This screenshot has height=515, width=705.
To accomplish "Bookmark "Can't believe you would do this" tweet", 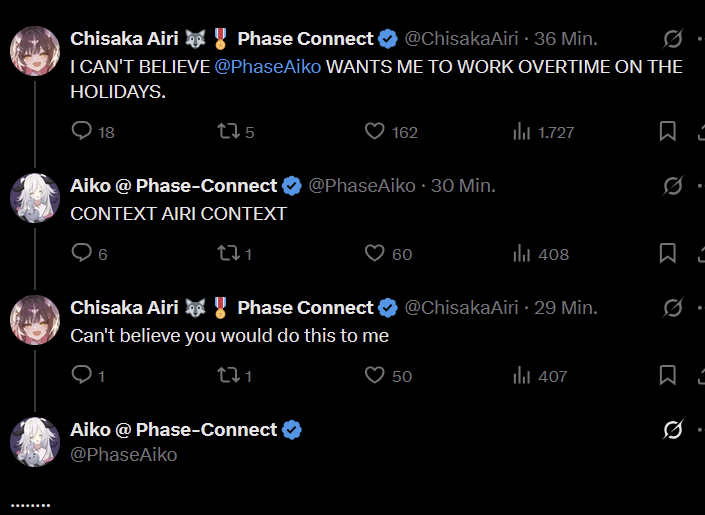I will (x=667, y=376).
